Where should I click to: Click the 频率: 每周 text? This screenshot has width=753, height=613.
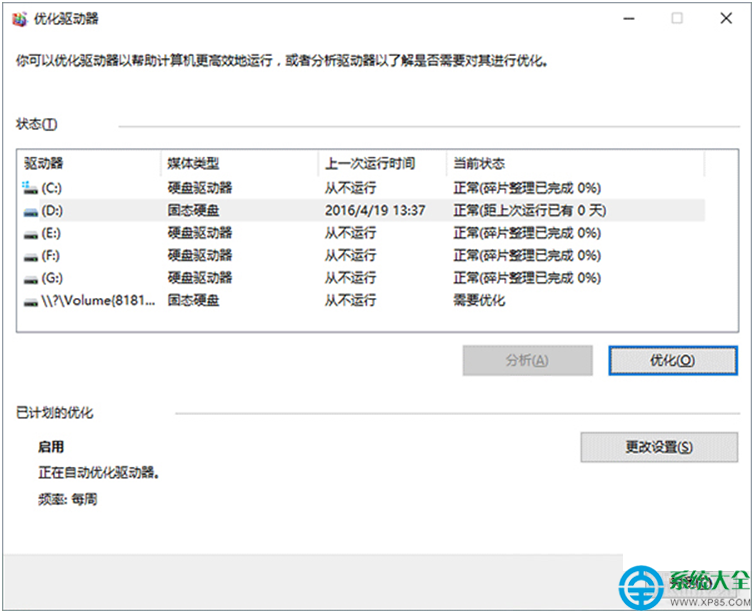(68, 500)
